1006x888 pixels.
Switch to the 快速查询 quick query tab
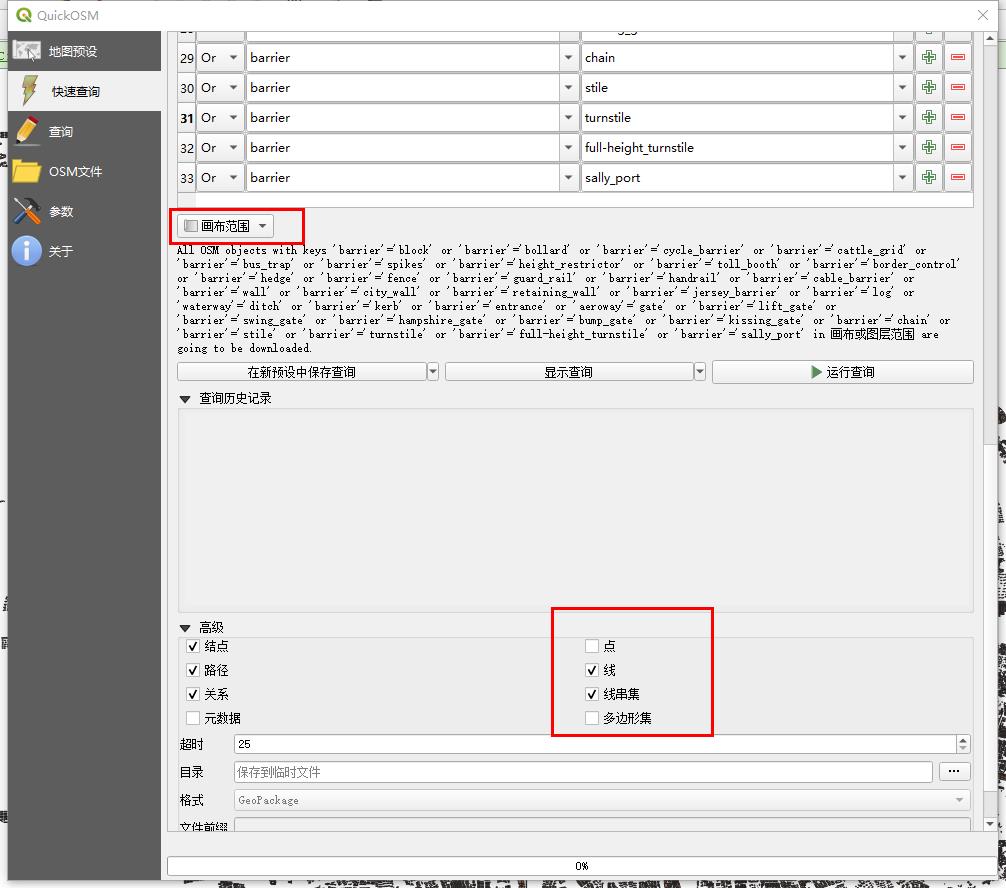[x=84, y=91]
